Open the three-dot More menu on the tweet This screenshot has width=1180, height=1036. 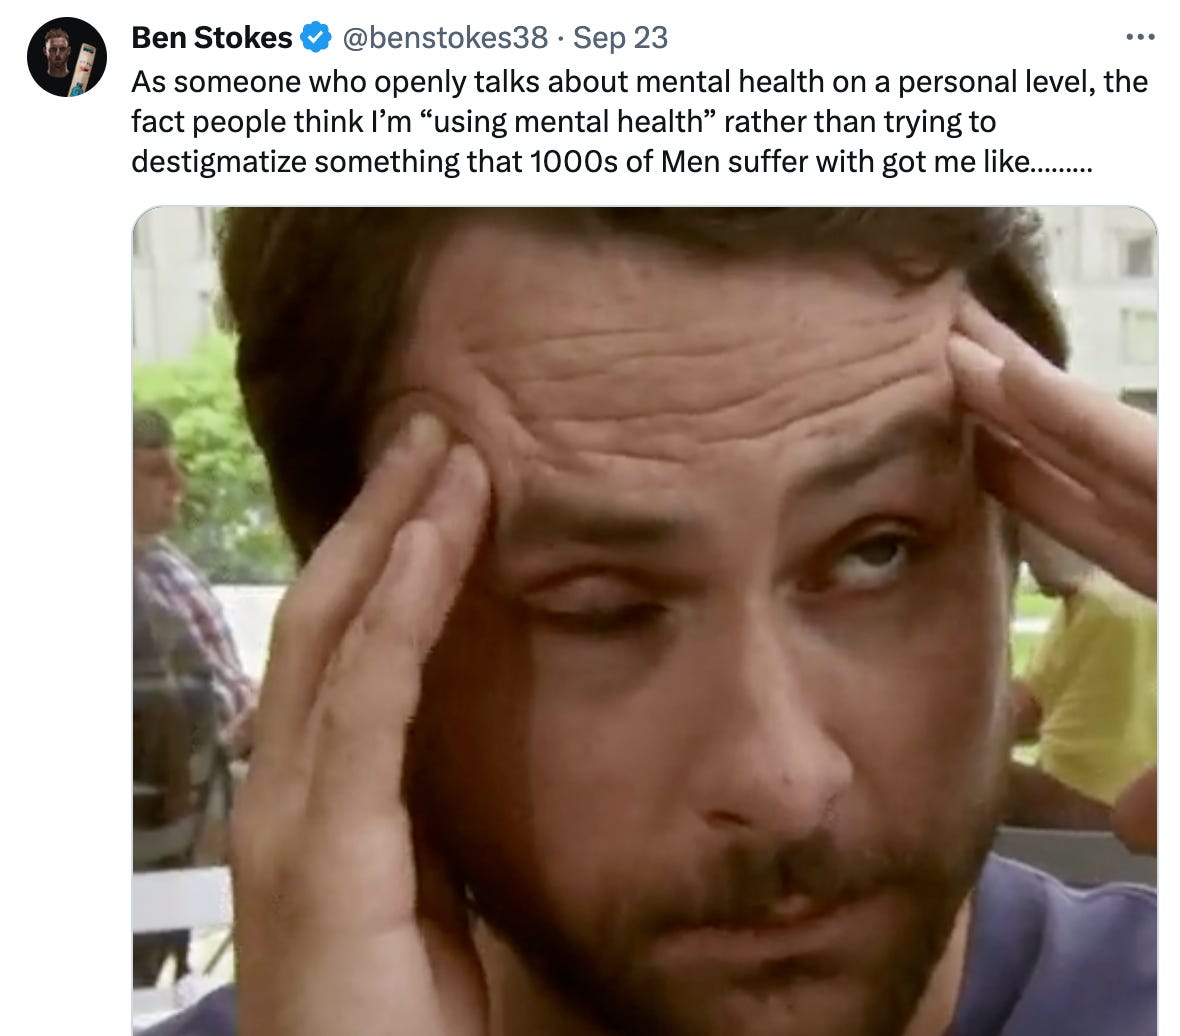pyautogui.click(x=1140, y=37)
